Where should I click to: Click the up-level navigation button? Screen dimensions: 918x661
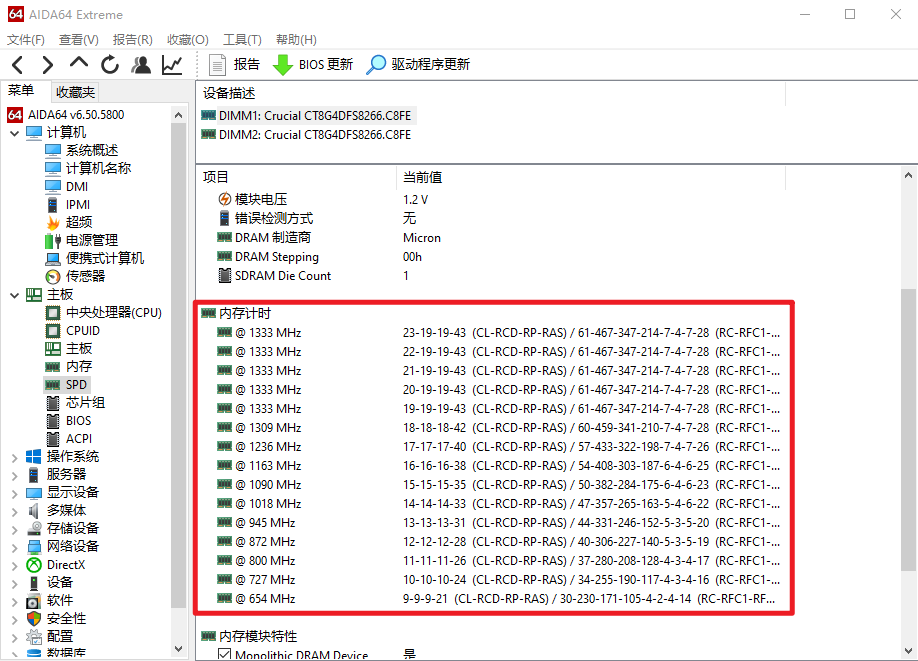pyautogui.click(x=78, y=62)
